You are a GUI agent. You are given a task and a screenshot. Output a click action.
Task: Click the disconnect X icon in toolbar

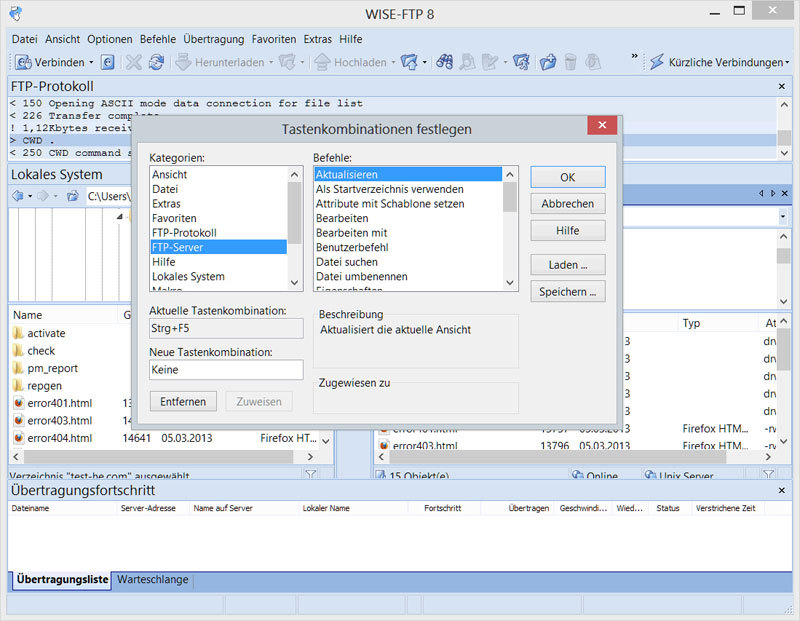coord(134,62)
